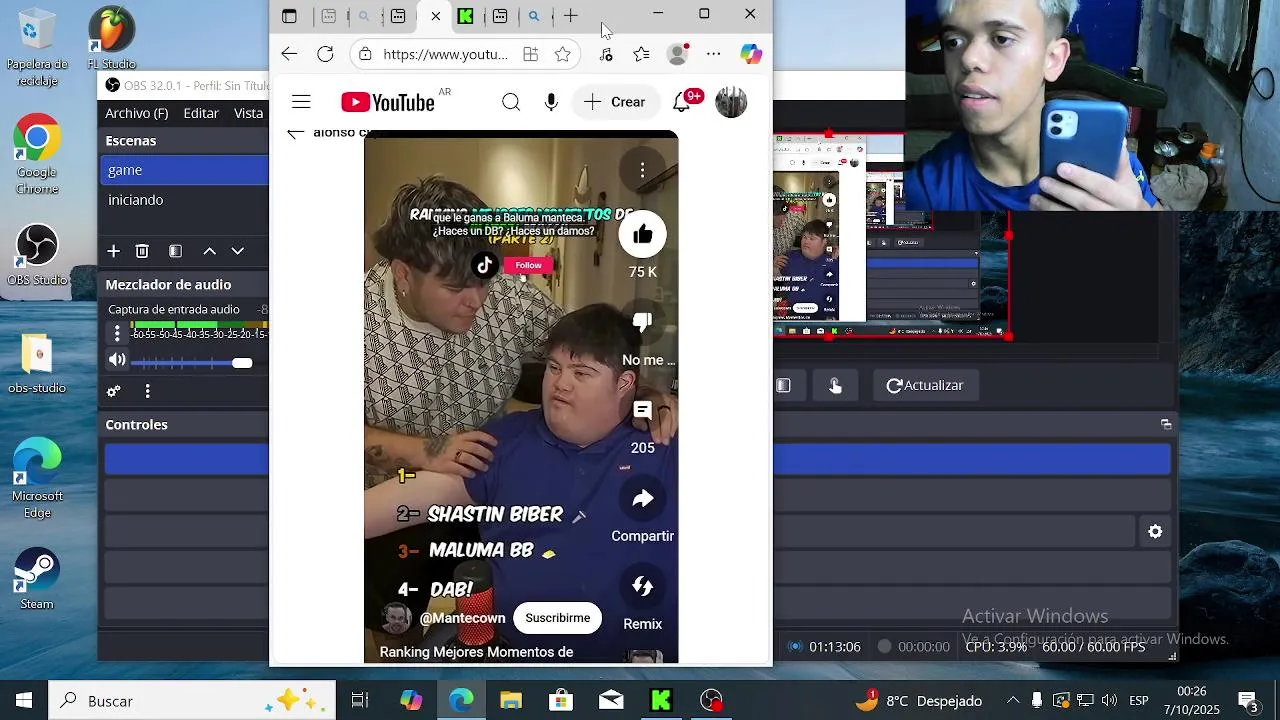
Task: Select the iniciando scene in OBS
Action: coord(186,200)
